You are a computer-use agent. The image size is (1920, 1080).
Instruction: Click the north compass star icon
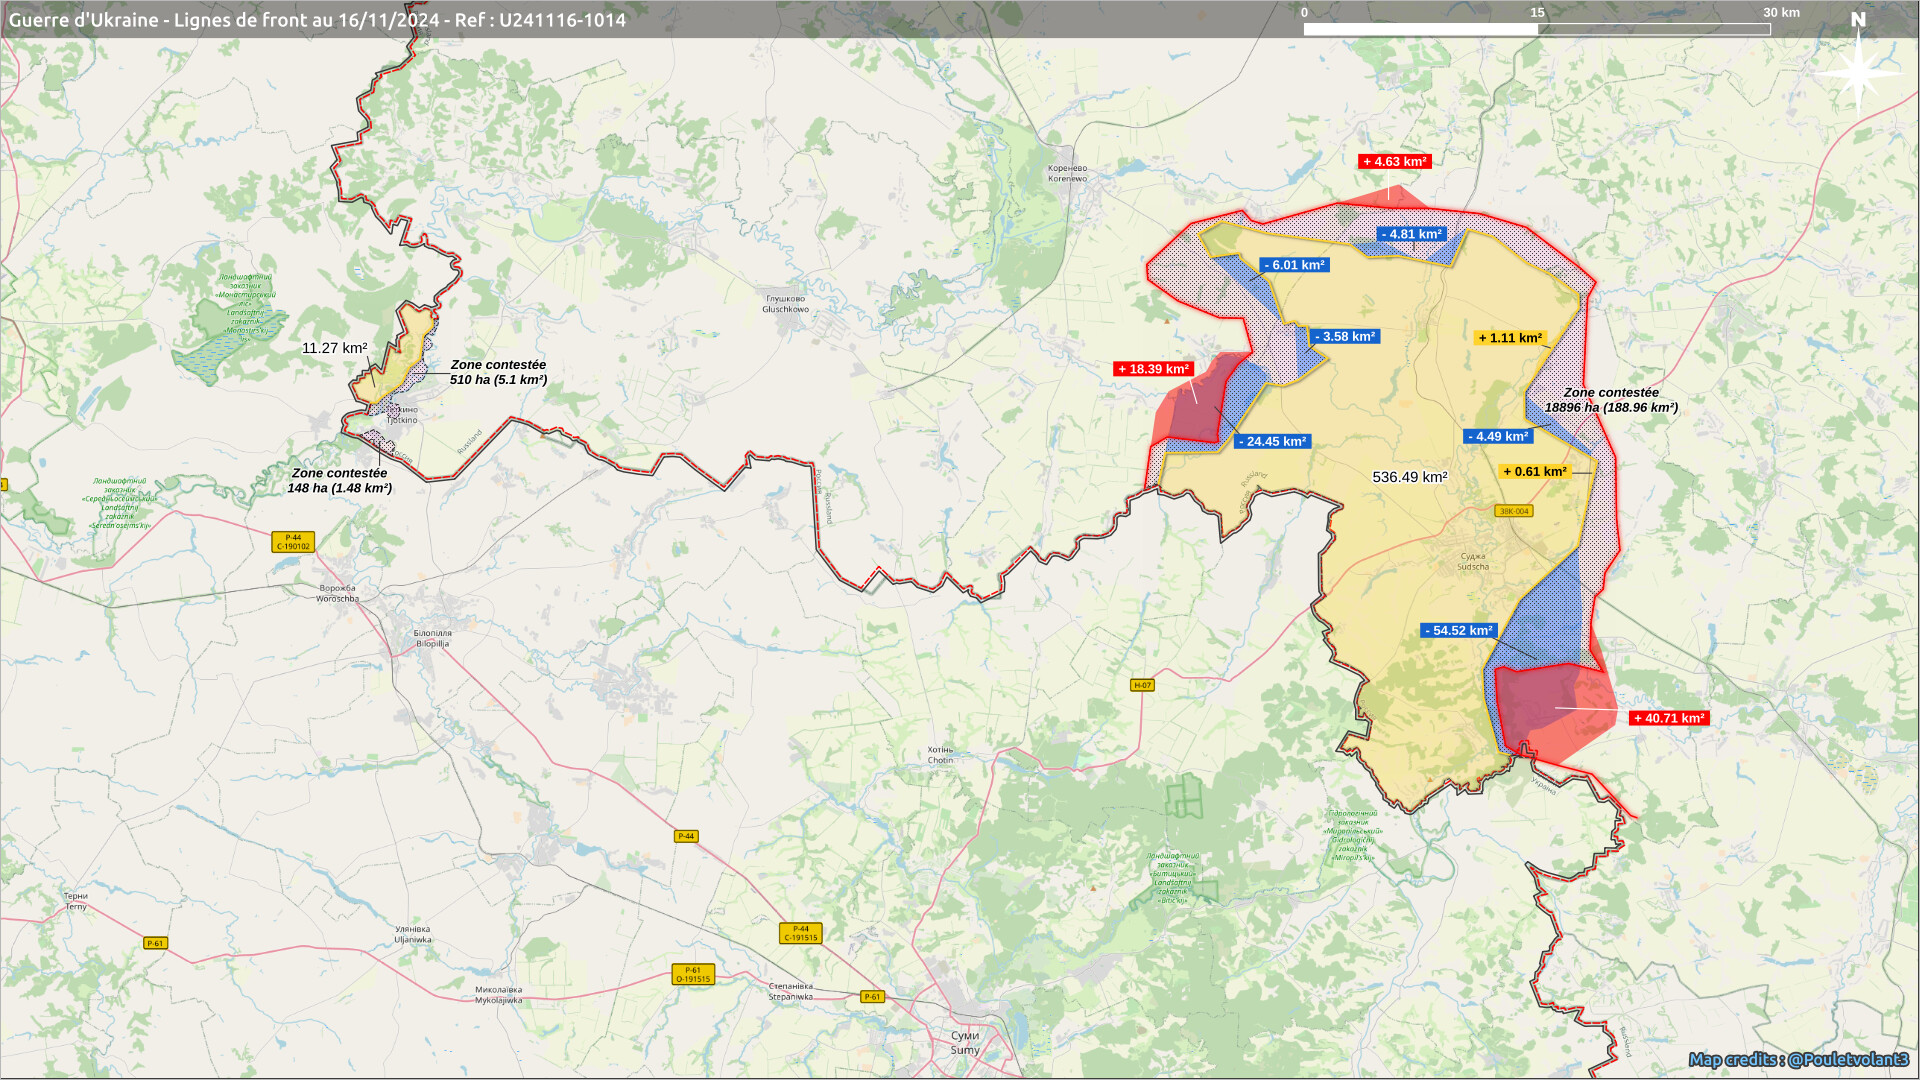[1857, 72]
